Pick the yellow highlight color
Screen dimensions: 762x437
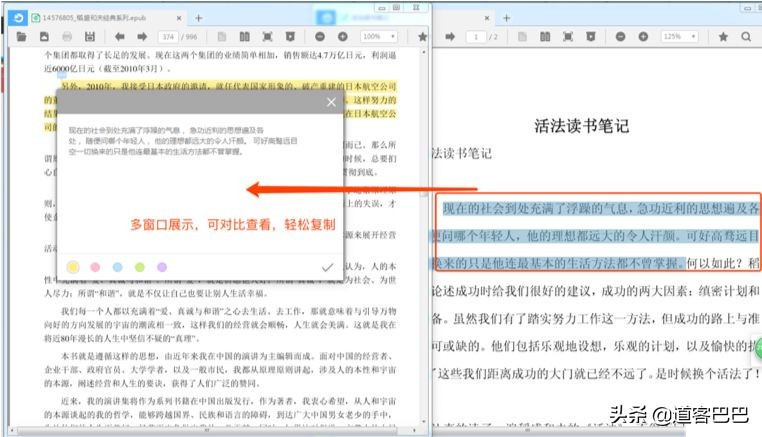pos(73,267)
